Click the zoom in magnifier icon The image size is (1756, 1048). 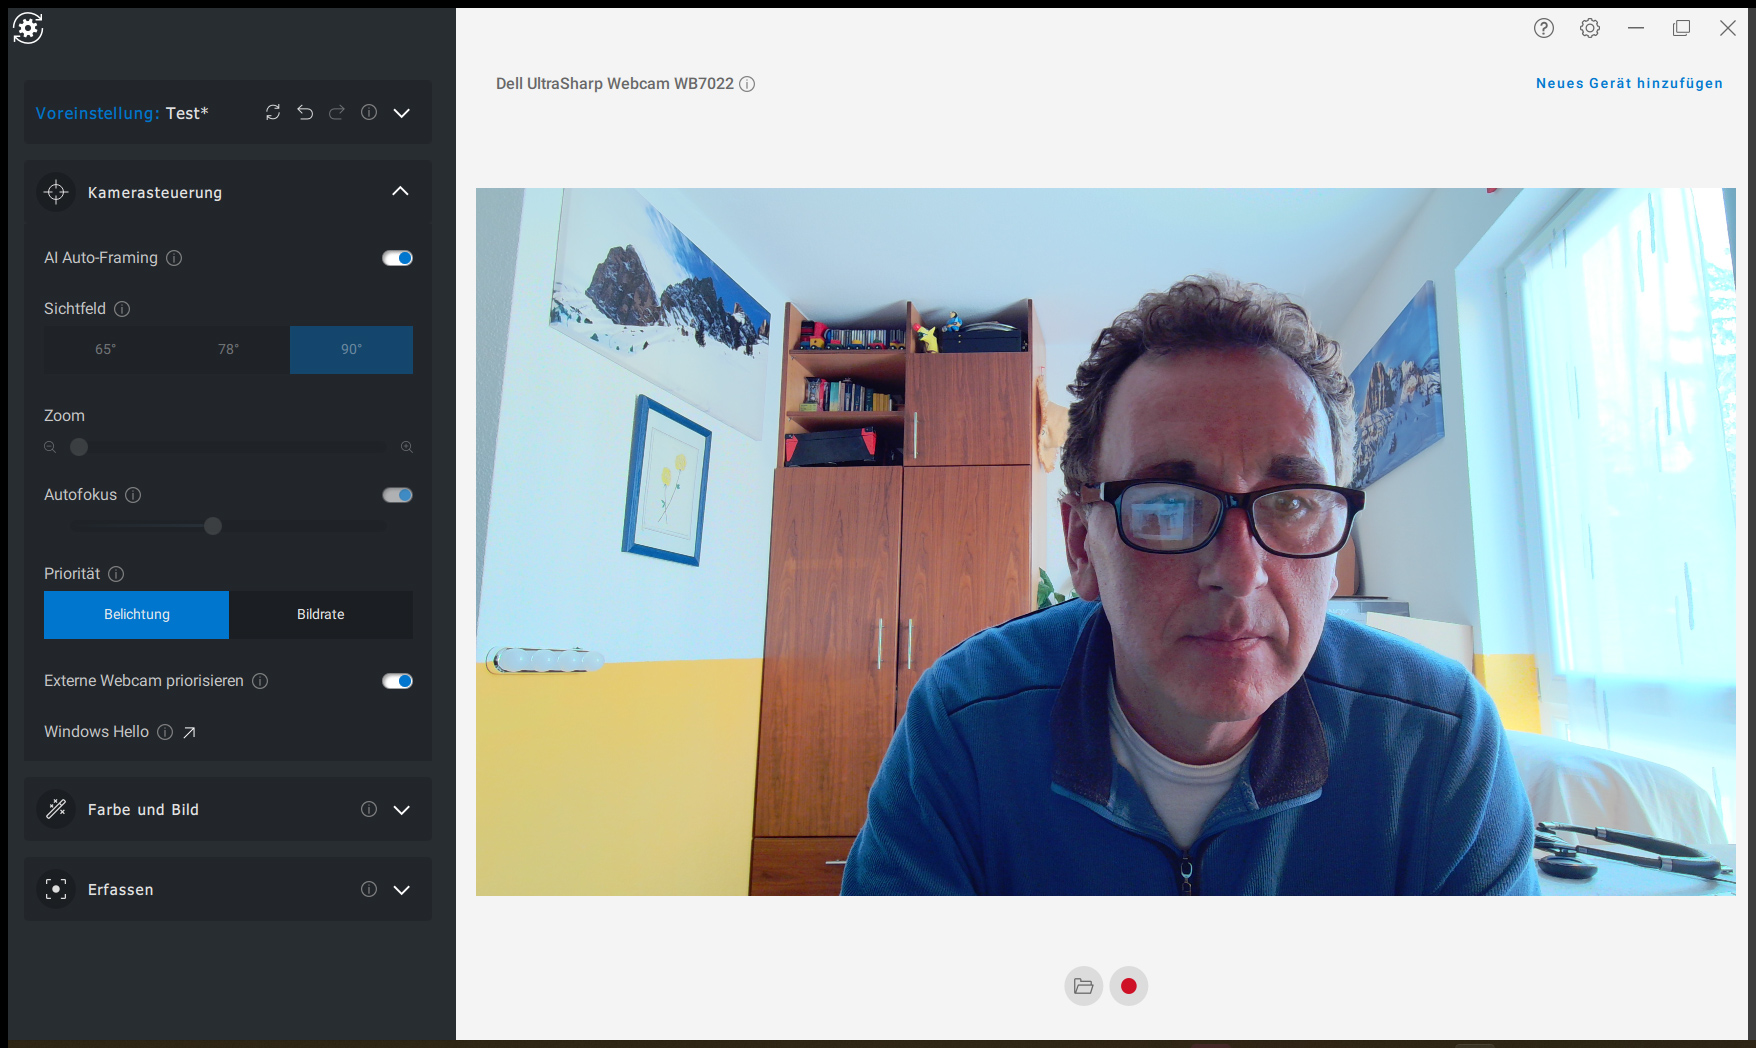tap(407, 447)
